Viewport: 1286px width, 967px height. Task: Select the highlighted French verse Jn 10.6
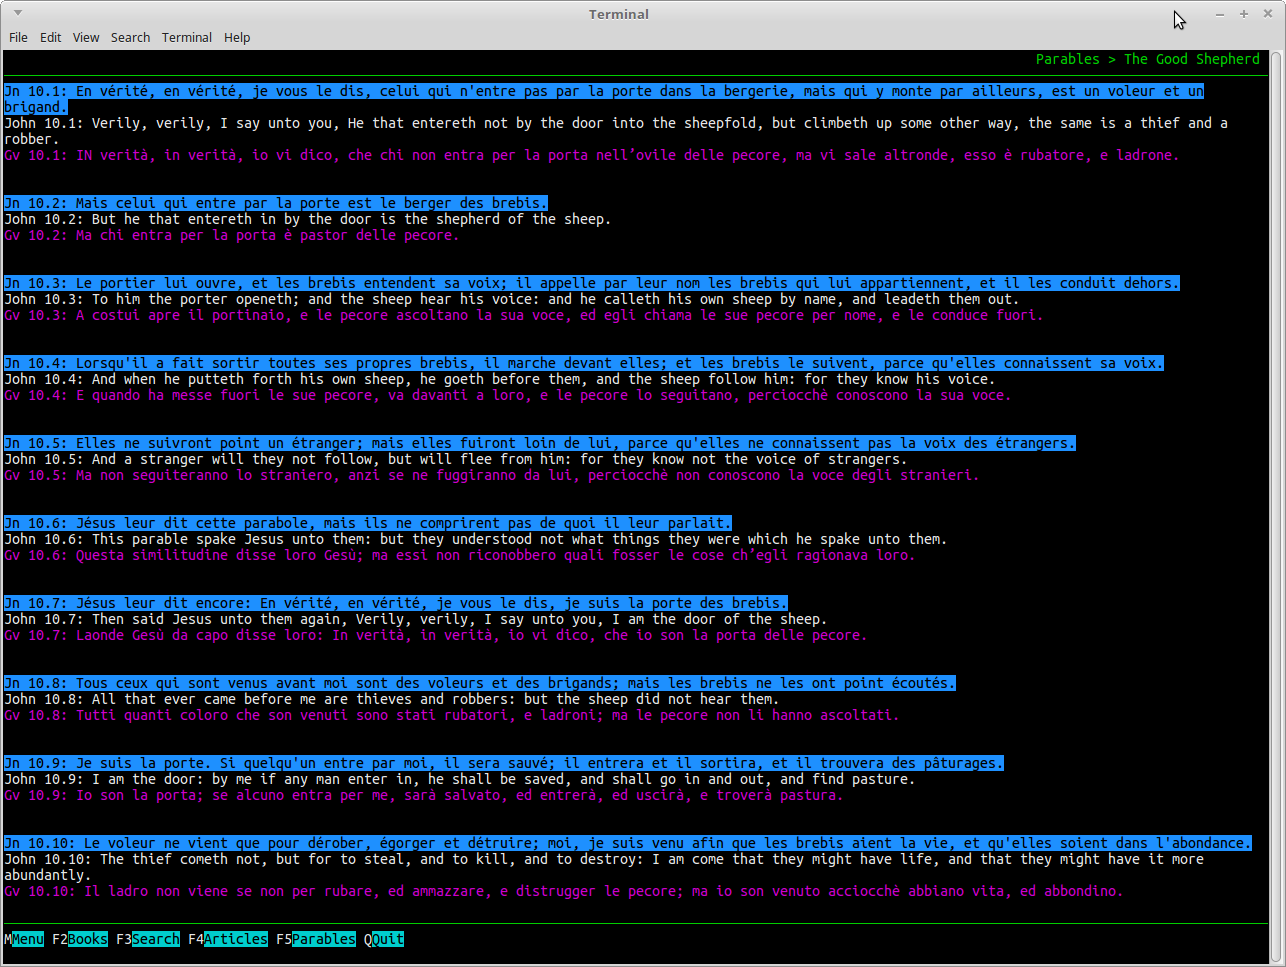click(x=368, y=523)
